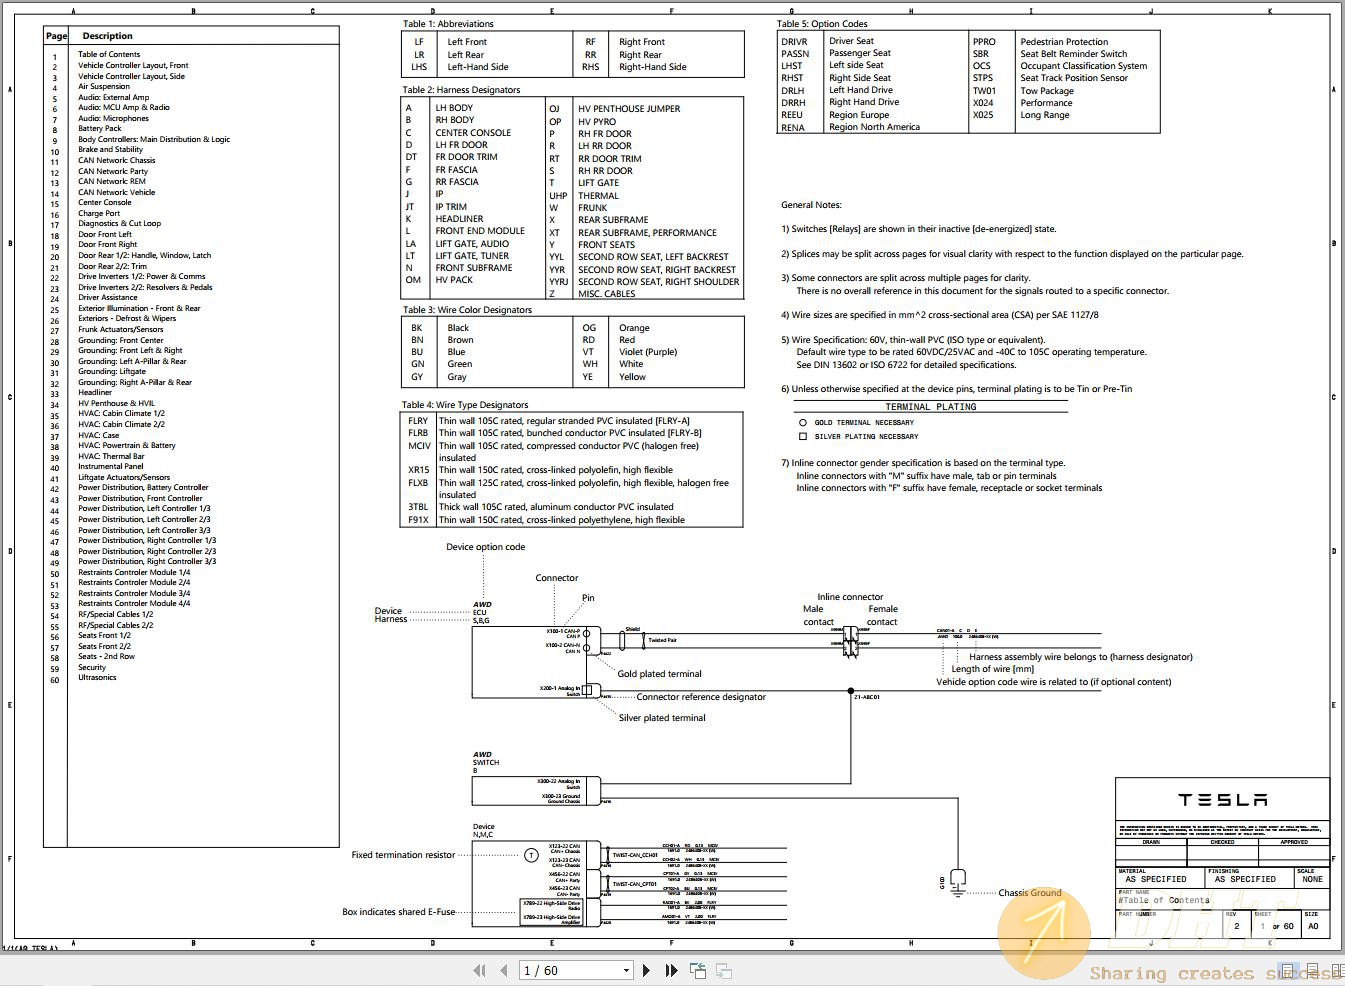1345x986 pixels.
Task: Select 'Charge Port' contents row
Action: pos(99,213)
